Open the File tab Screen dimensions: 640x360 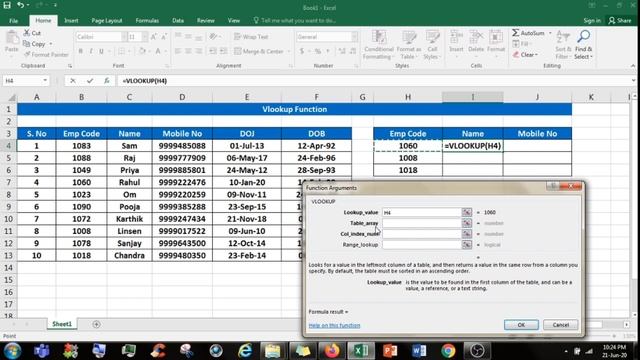click(13, 20)
